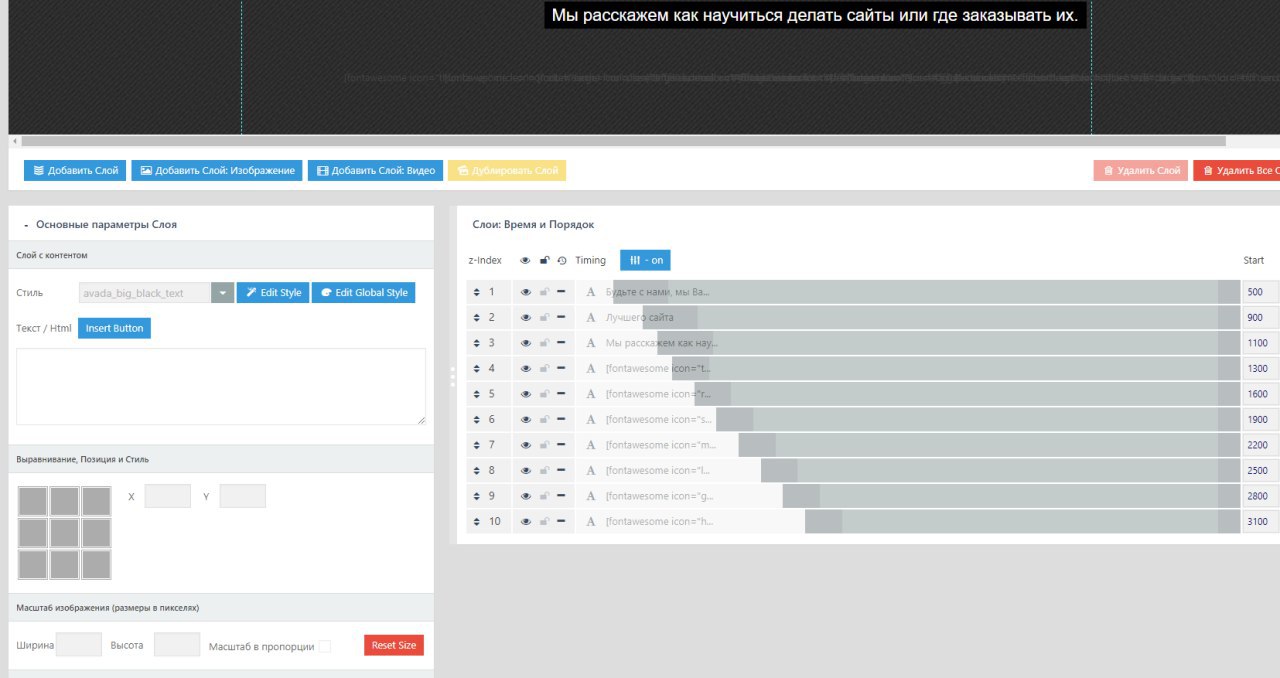Click the red 'Reset Size' button
The height and width of the screenshot is (678, 1280).
[394, 645]
